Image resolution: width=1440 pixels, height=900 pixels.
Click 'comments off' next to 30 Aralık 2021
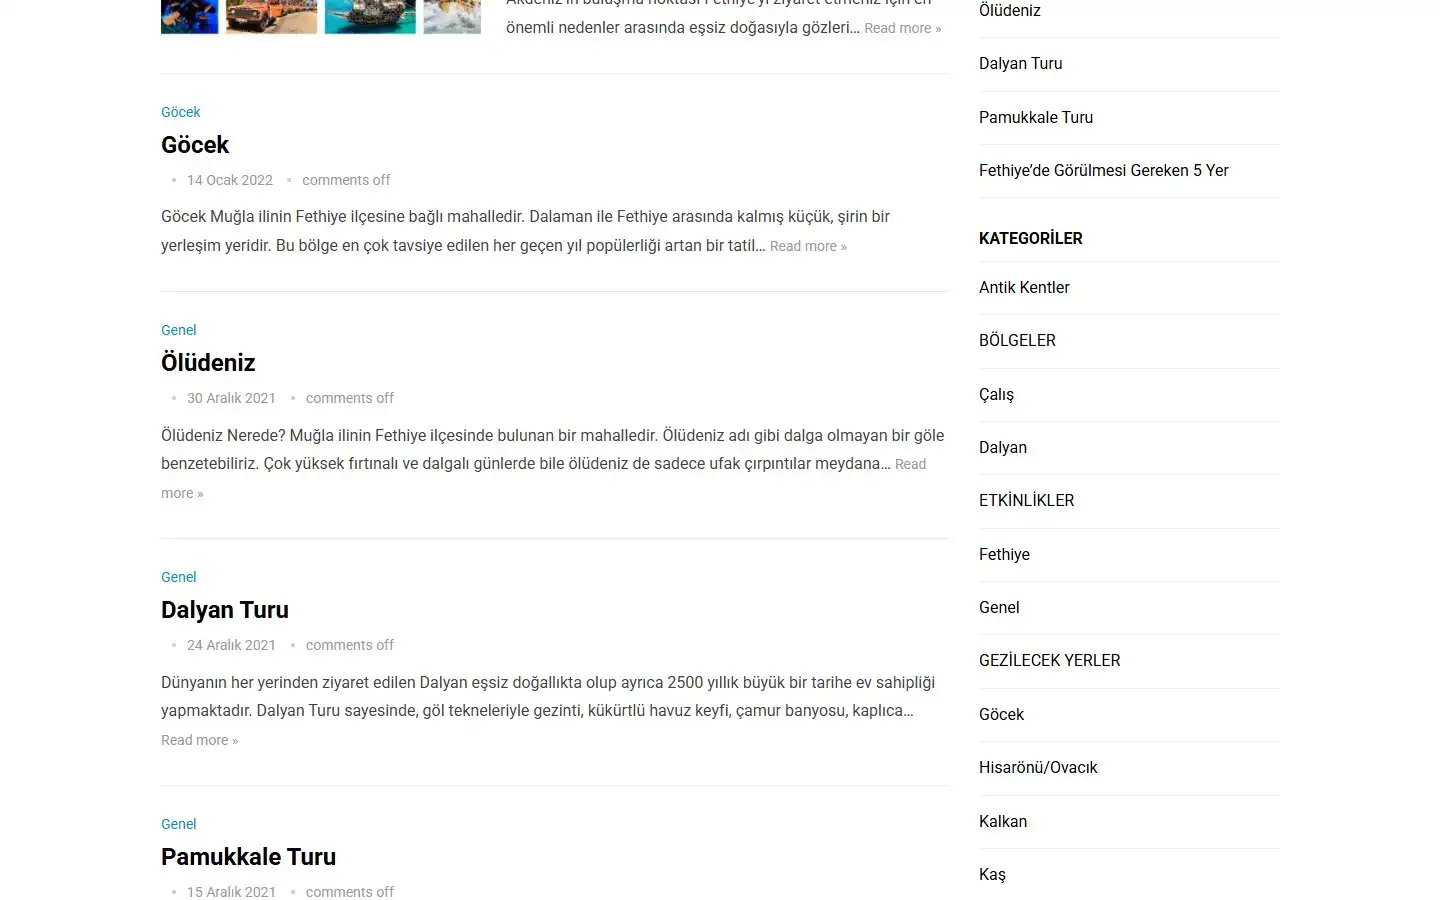[350, 398]
